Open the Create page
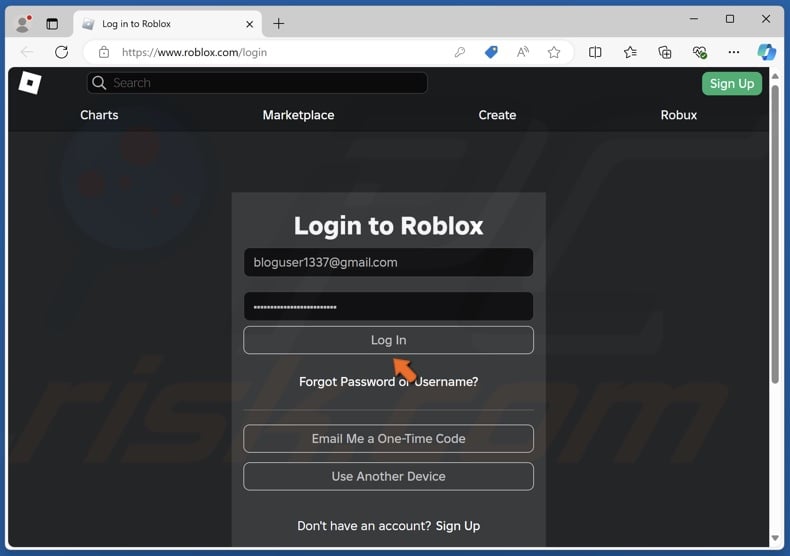 497,115
